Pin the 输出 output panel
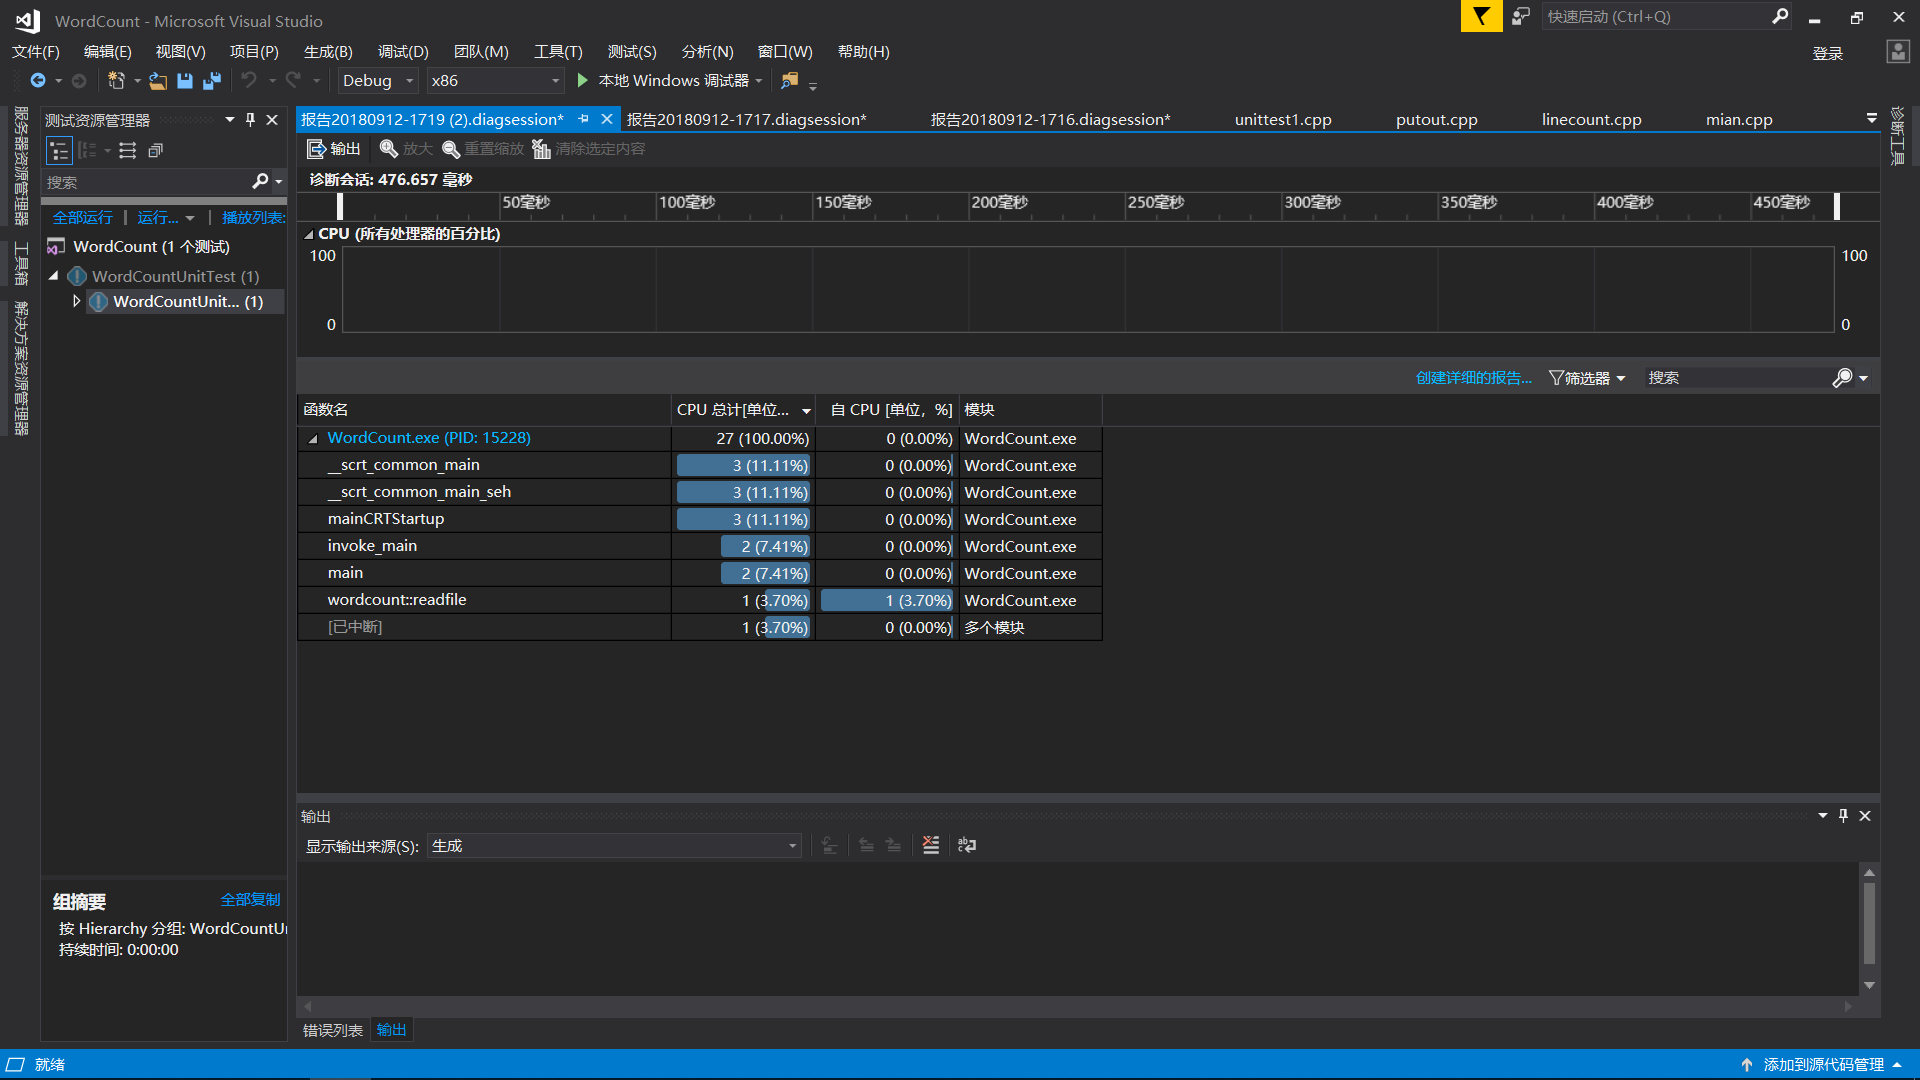The height and width of the screenshot is (1080, 1920). pyautogui.click(x=1843, y=816)
